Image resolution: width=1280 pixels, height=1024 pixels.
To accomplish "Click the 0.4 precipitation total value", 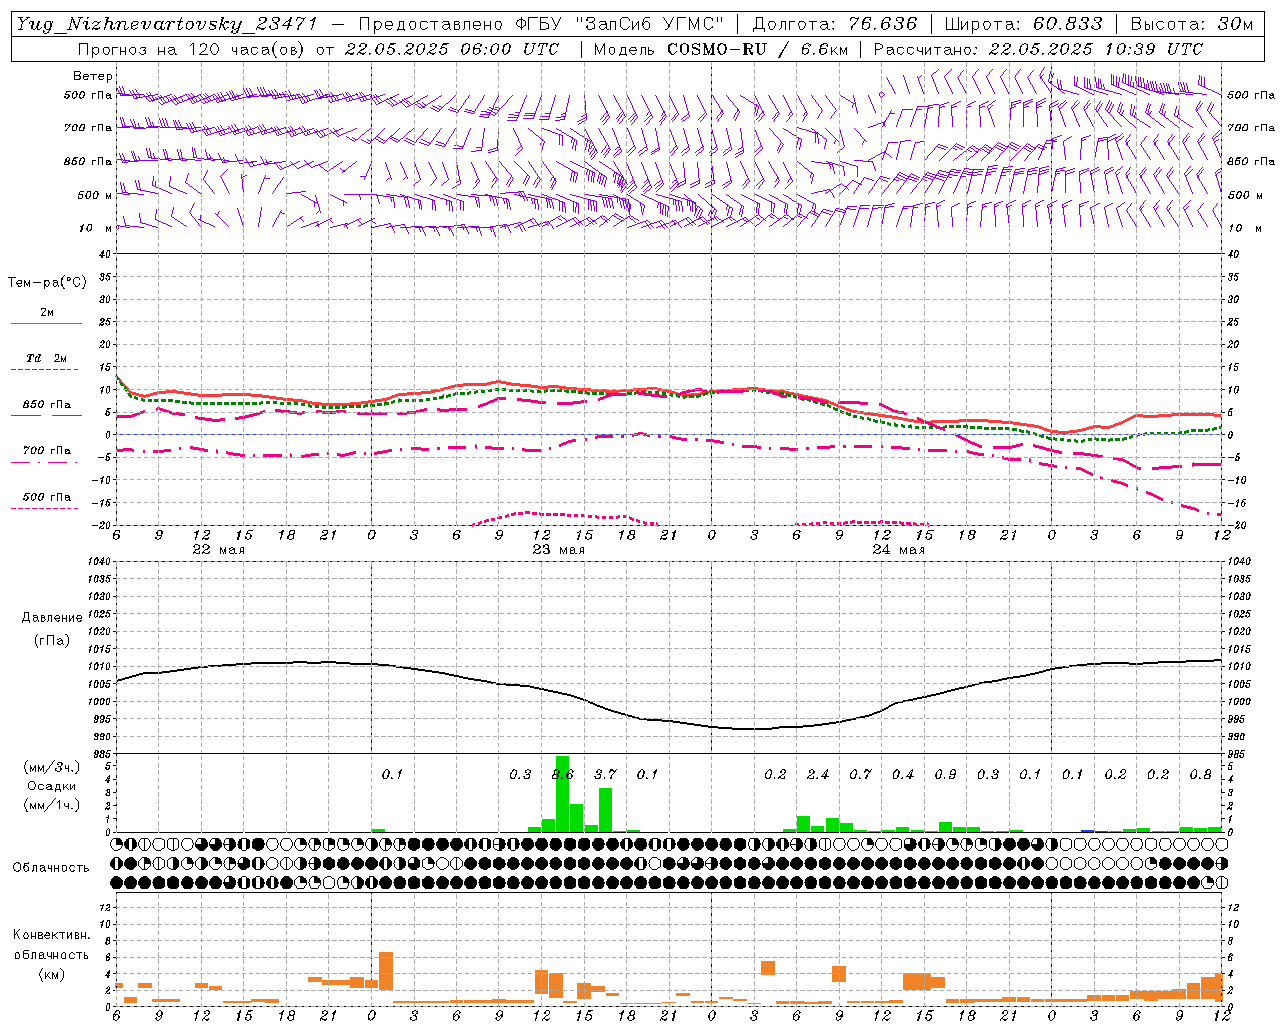I will click(x=903, y=774).
